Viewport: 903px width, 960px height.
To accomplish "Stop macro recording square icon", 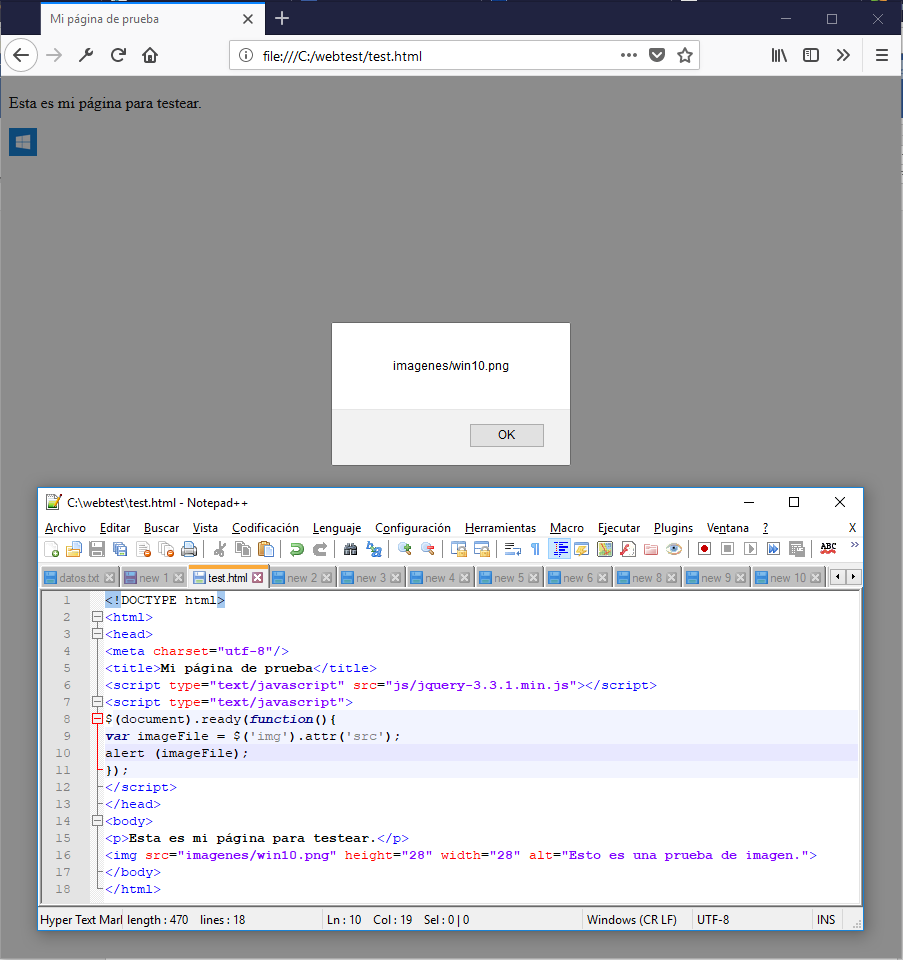I will 727,549.
